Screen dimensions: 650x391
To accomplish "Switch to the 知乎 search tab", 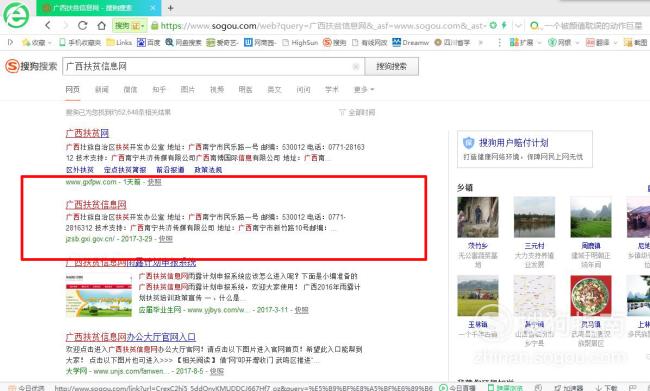I will tap(159, 90).
